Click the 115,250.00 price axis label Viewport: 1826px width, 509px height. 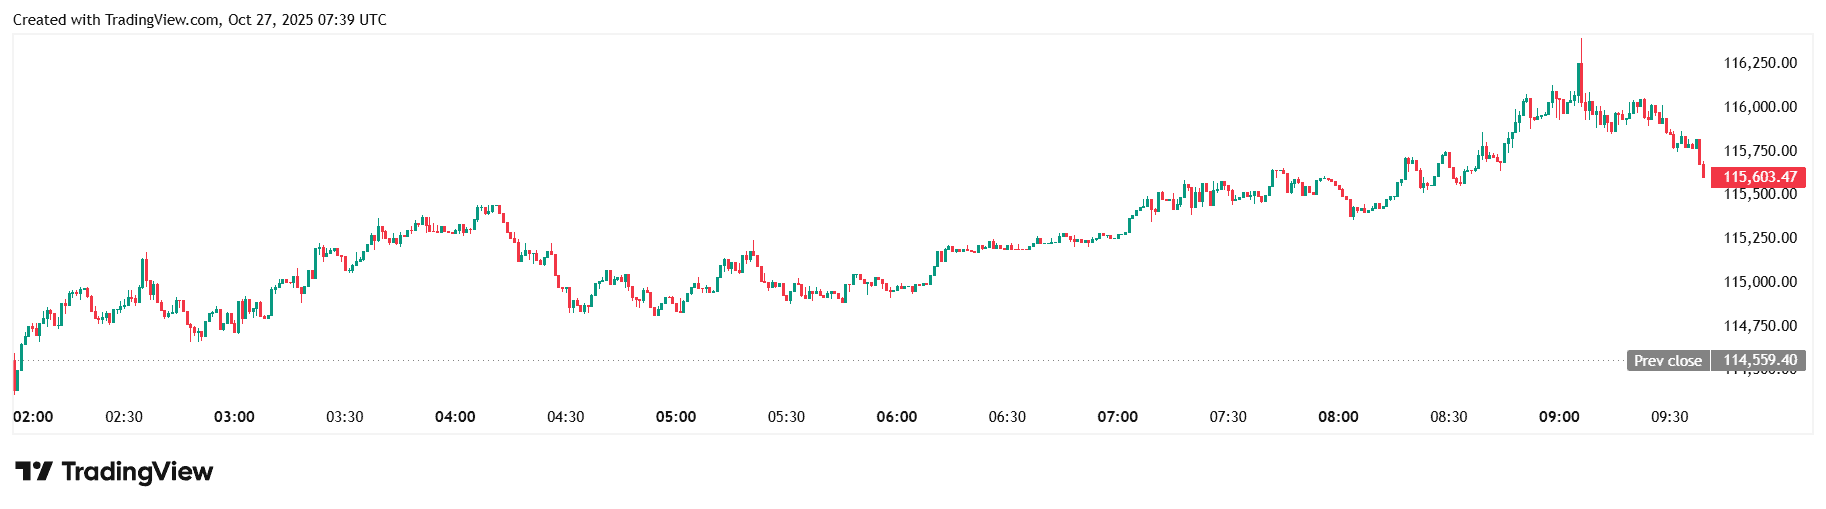(x=1759, y=238)
